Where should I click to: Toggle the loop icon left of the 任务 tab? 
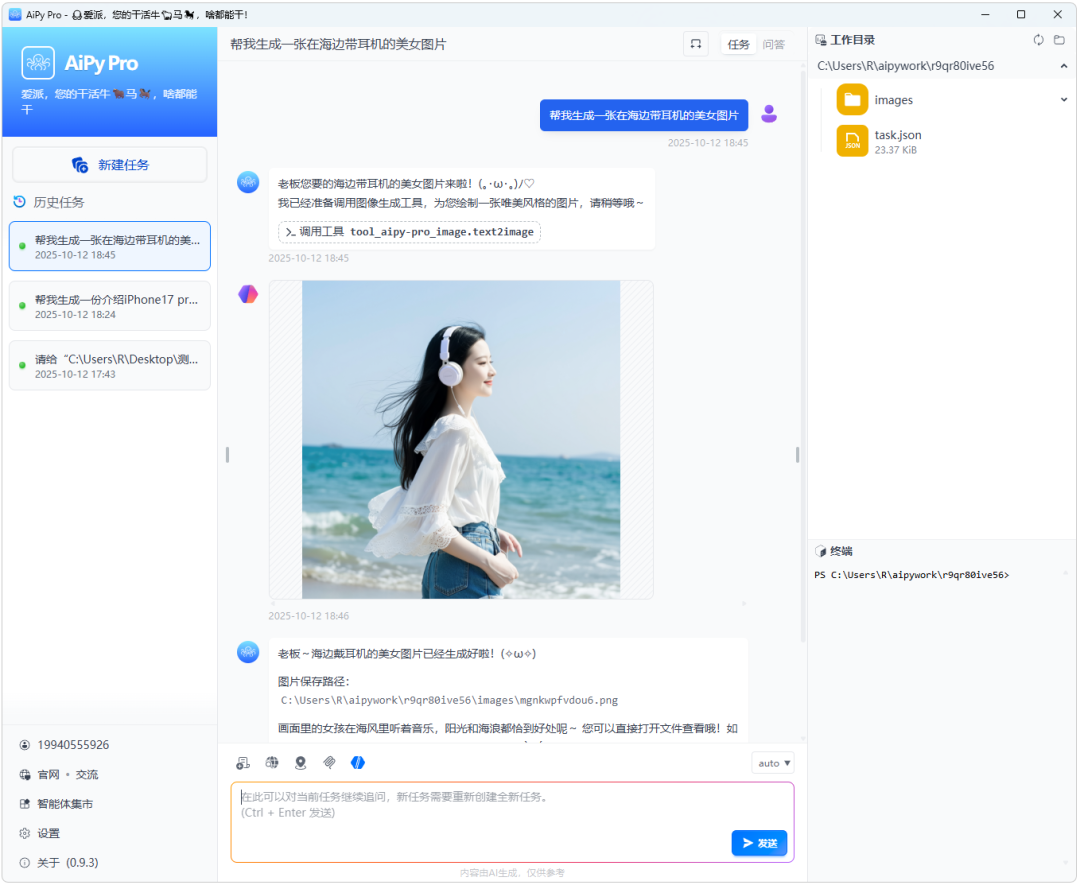coord(695,44)
